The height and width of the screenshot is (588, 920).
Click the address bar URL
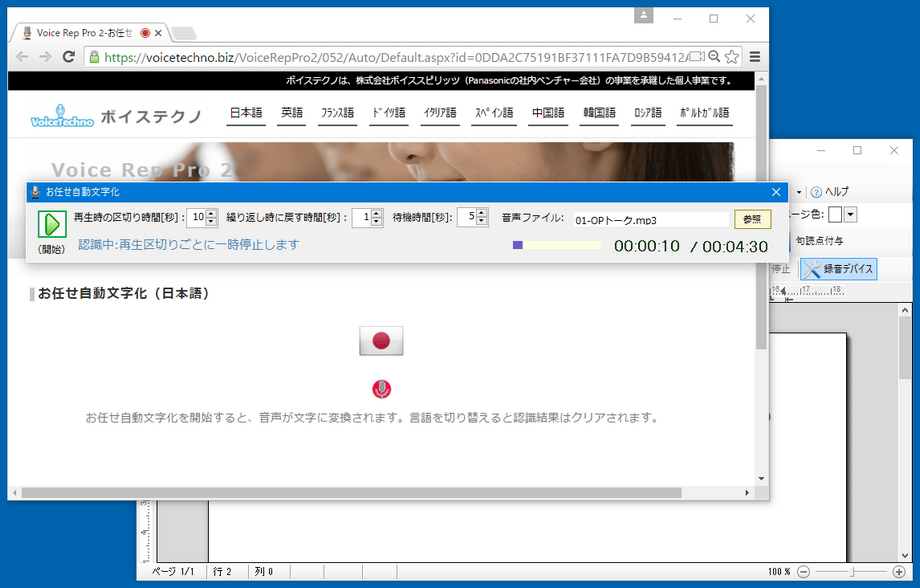(x=396, y=58)
